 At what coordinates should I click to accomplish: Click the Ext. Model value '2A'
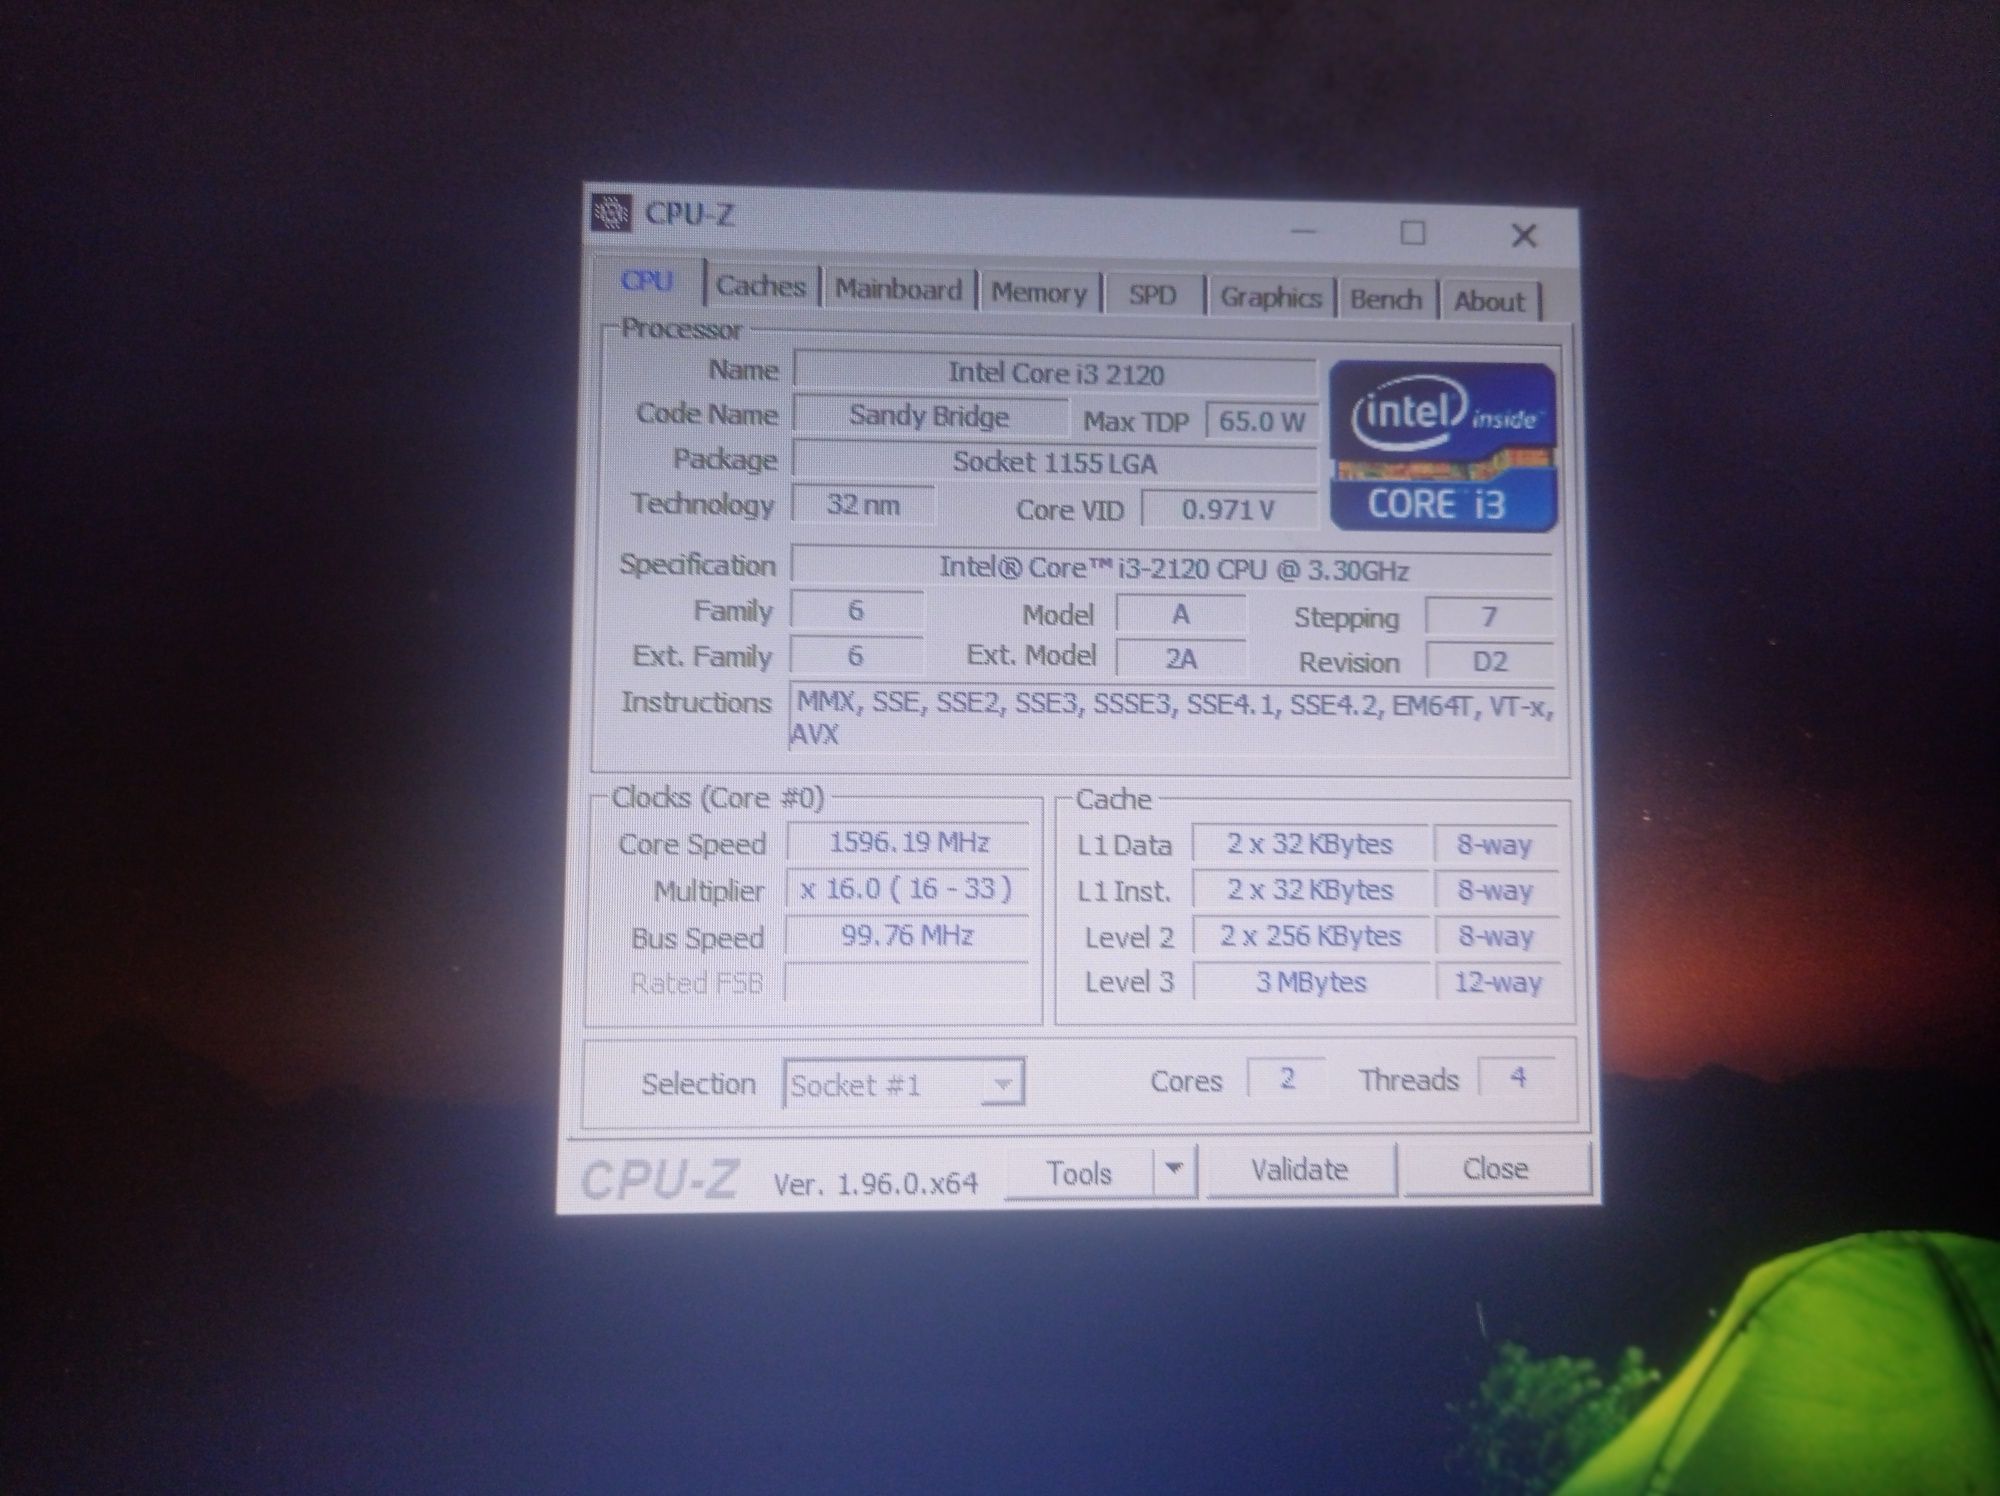tap(1181, 659)
